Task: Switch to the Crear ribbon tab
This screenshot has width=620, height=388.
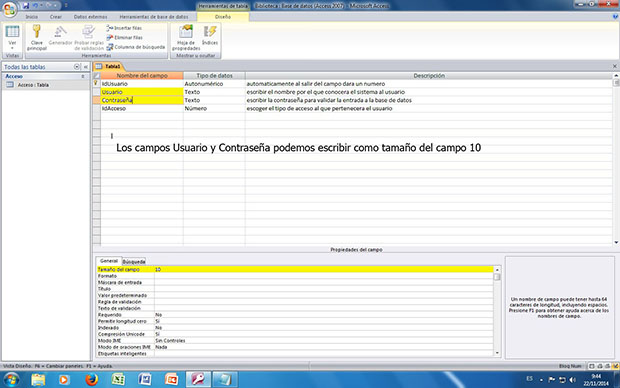Action: 56,17
